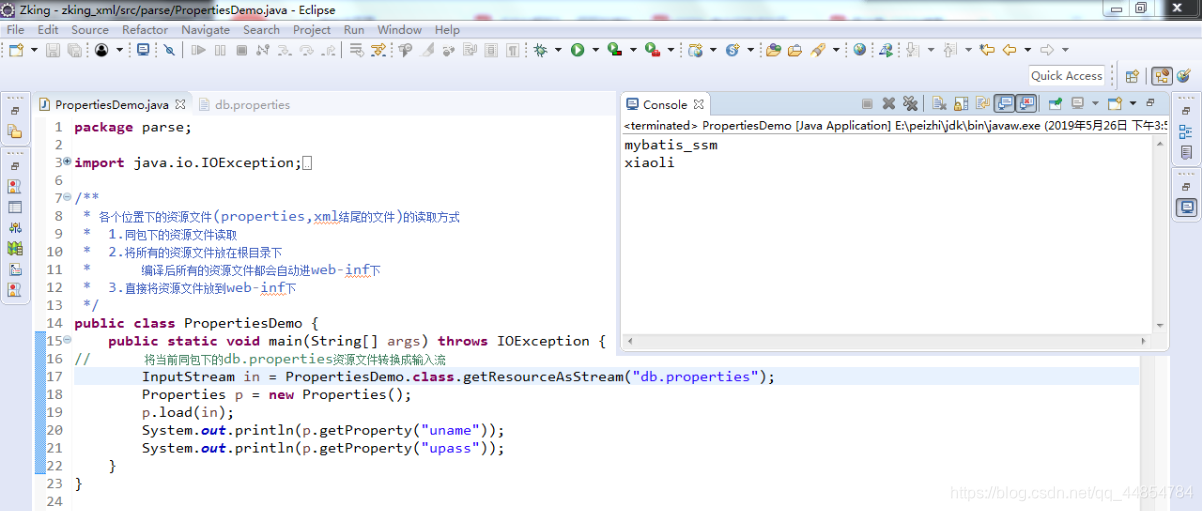Toggle show console on standard output change
The width and height of the screenshot is (1203, 511).
click(1003, 103)
